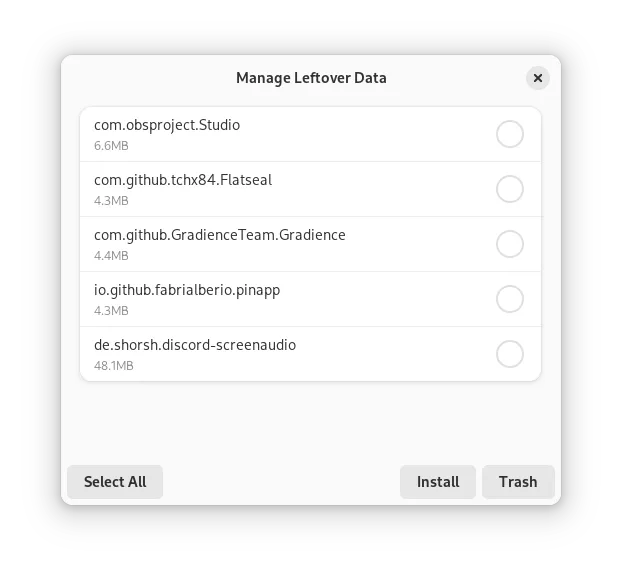Tick the checkbox for com.obsproject.Studio

510,134
